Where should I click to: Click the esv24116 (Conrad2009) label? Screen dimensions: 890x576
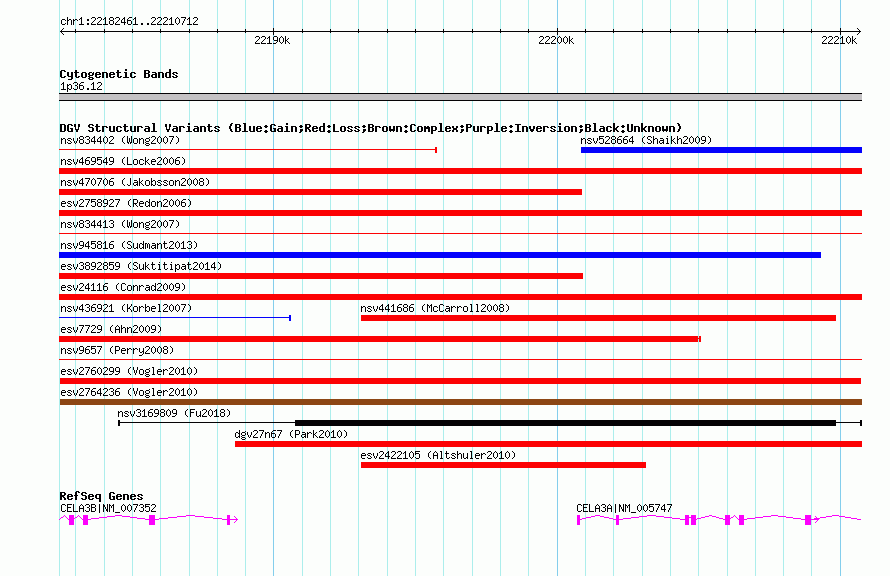123,287
